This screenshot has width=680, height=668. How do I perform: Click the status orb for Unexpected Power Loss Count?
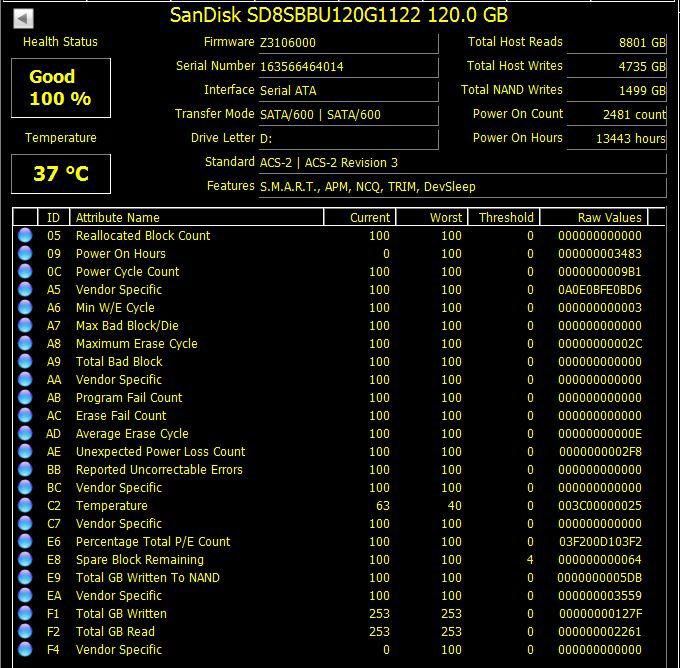pyautogui.click(x=25, y=452)
